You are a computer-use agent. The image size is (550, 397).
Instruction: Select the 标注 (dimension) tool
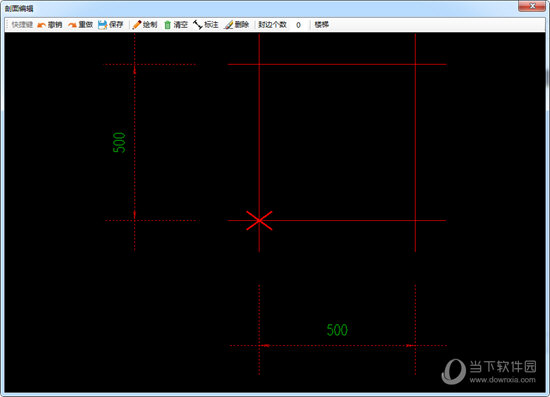pyautogui.click(x=206, y=25)
